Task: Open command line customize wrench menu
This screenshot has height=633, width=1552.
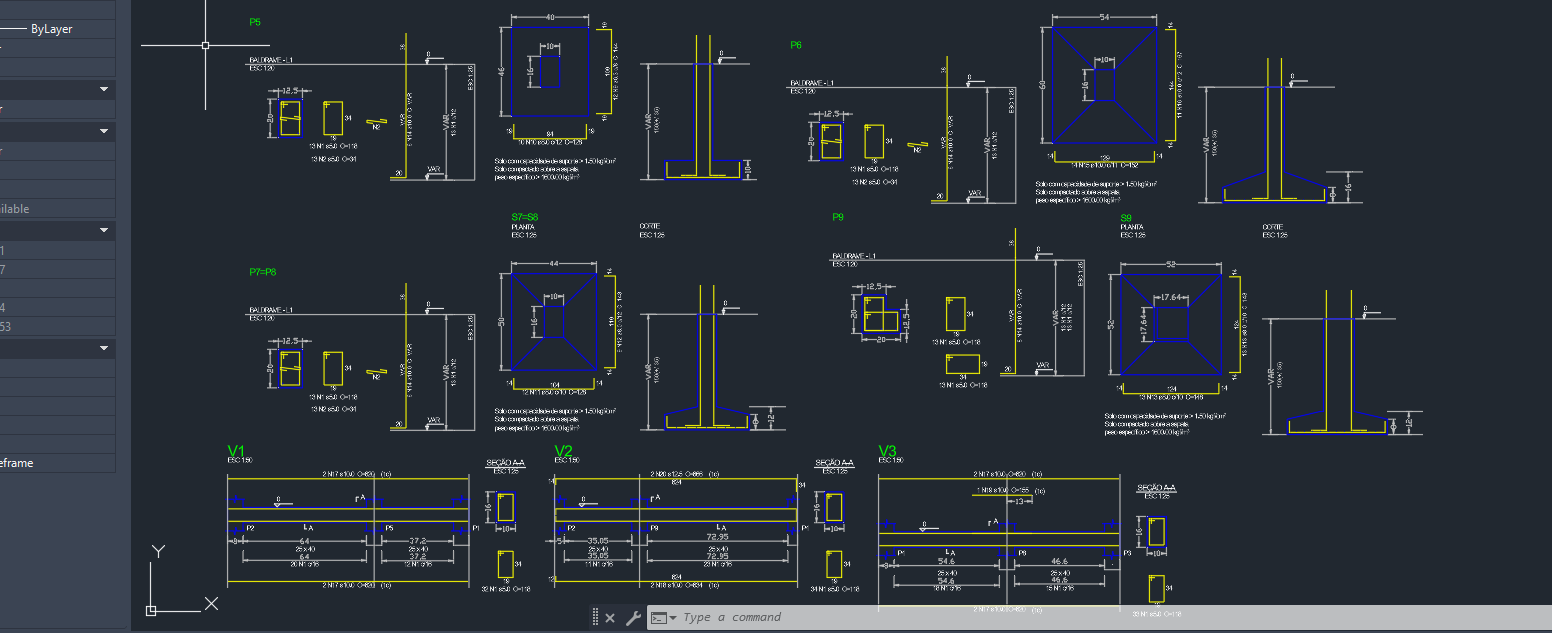Action: click(632, 618)
